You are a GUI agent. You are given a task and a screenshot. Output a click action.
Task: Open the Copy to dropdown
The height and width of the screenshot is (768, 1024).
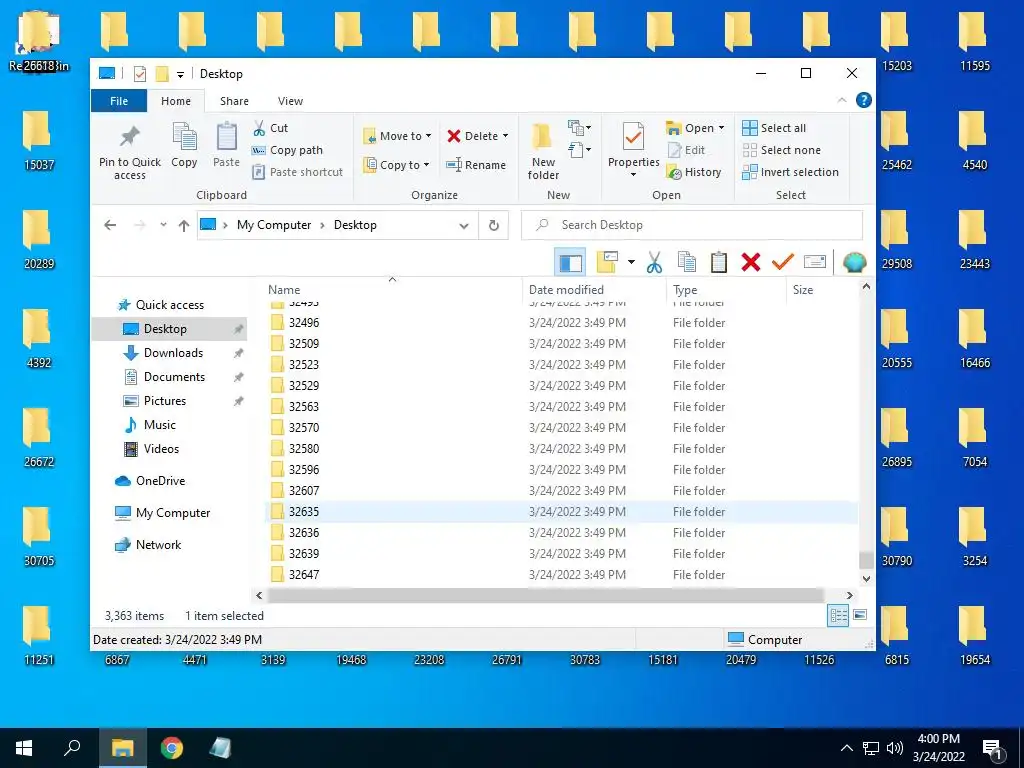[396, 165]
